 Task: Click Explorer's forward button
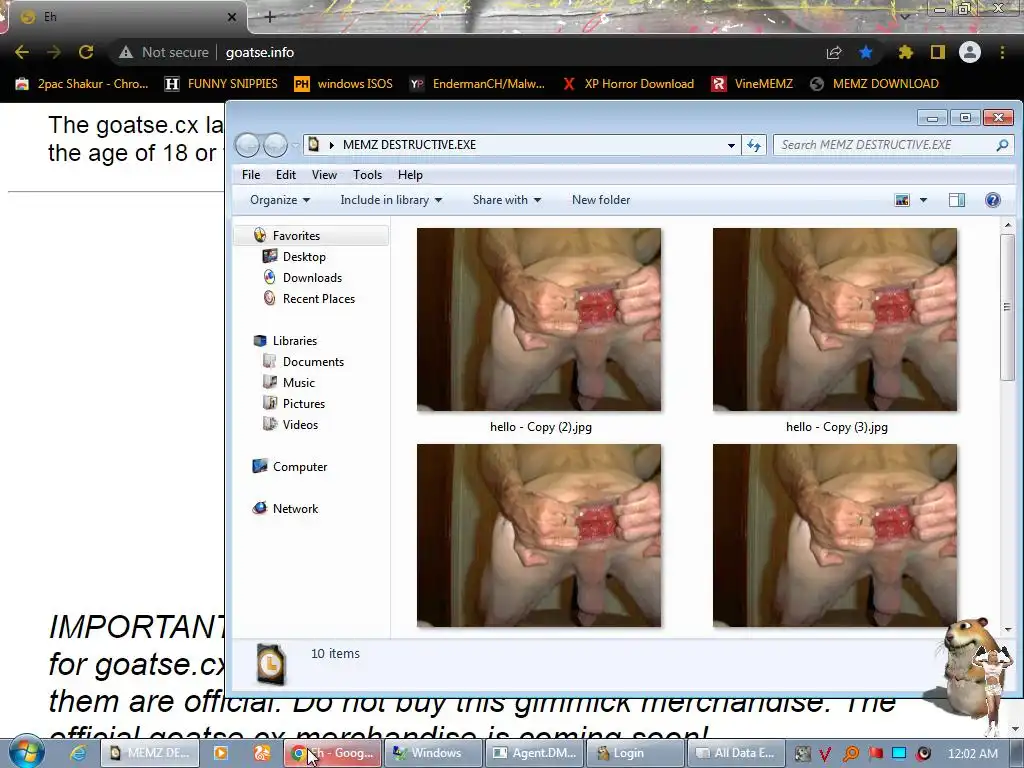pos(275,145)
